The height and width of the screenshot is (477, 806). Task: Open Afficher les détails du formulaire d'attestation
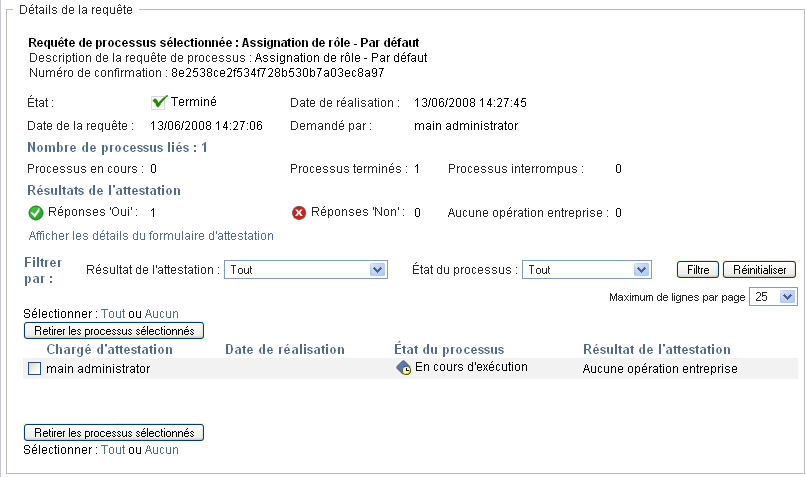click(151, 236)
